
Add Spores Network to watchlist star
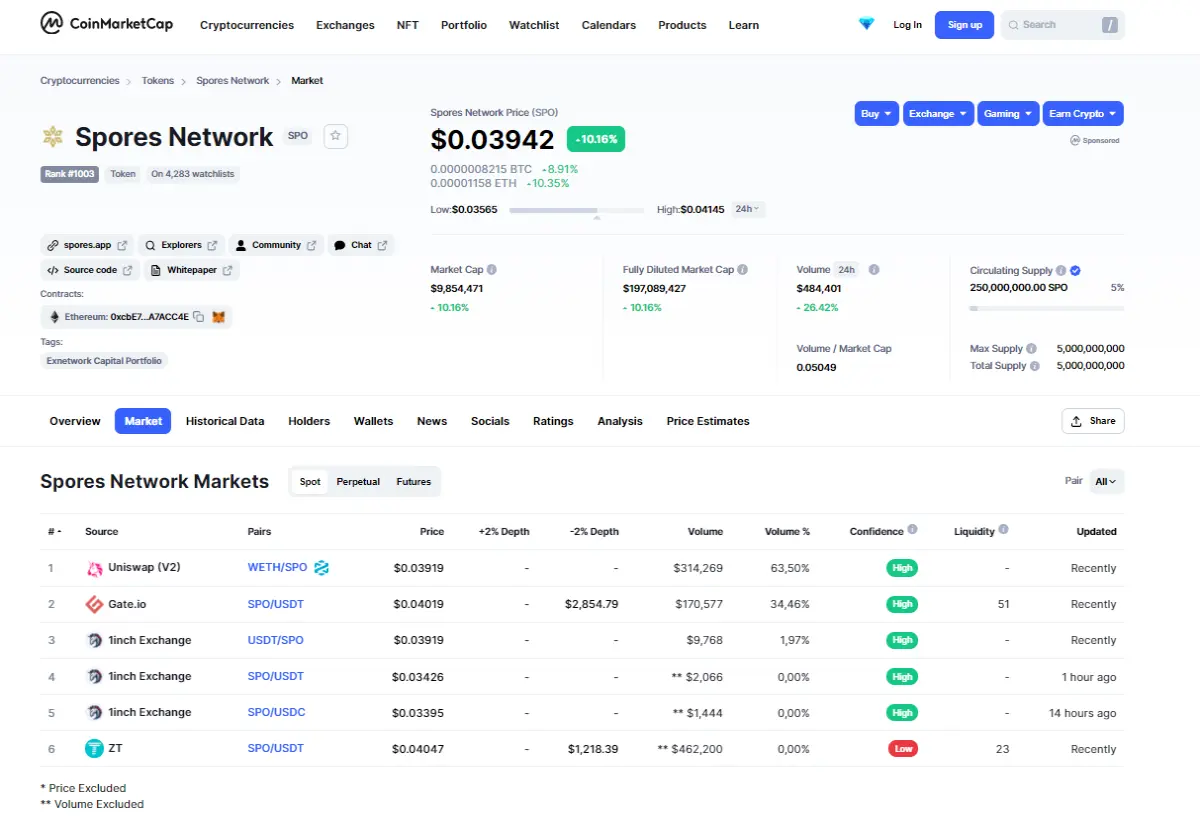click(336, 136)
